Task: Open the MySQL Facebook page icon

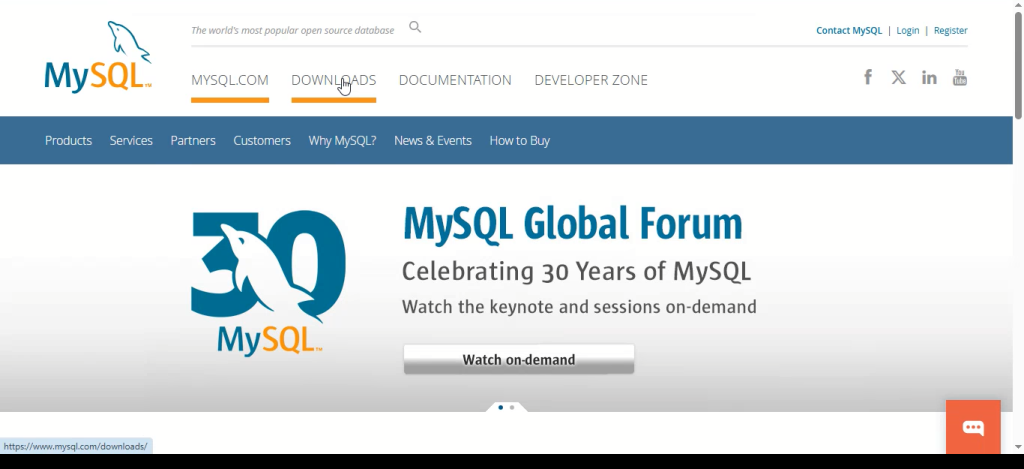Action: point(868,77)
